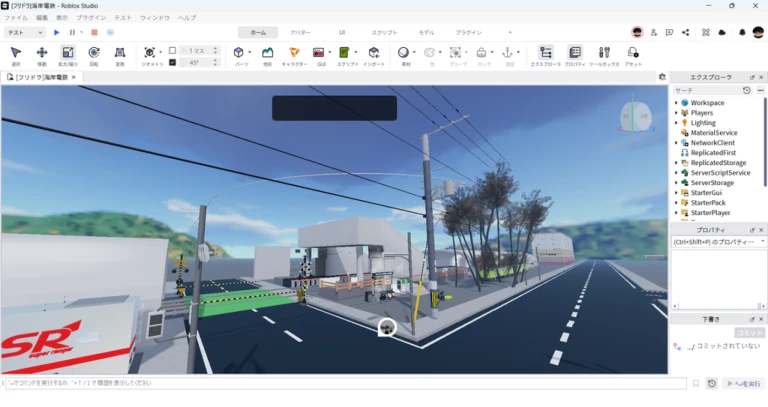The image size is (768, 407).
Task: Toggle the move snap (1 マス) checkbox
Action: click(172, 50)
